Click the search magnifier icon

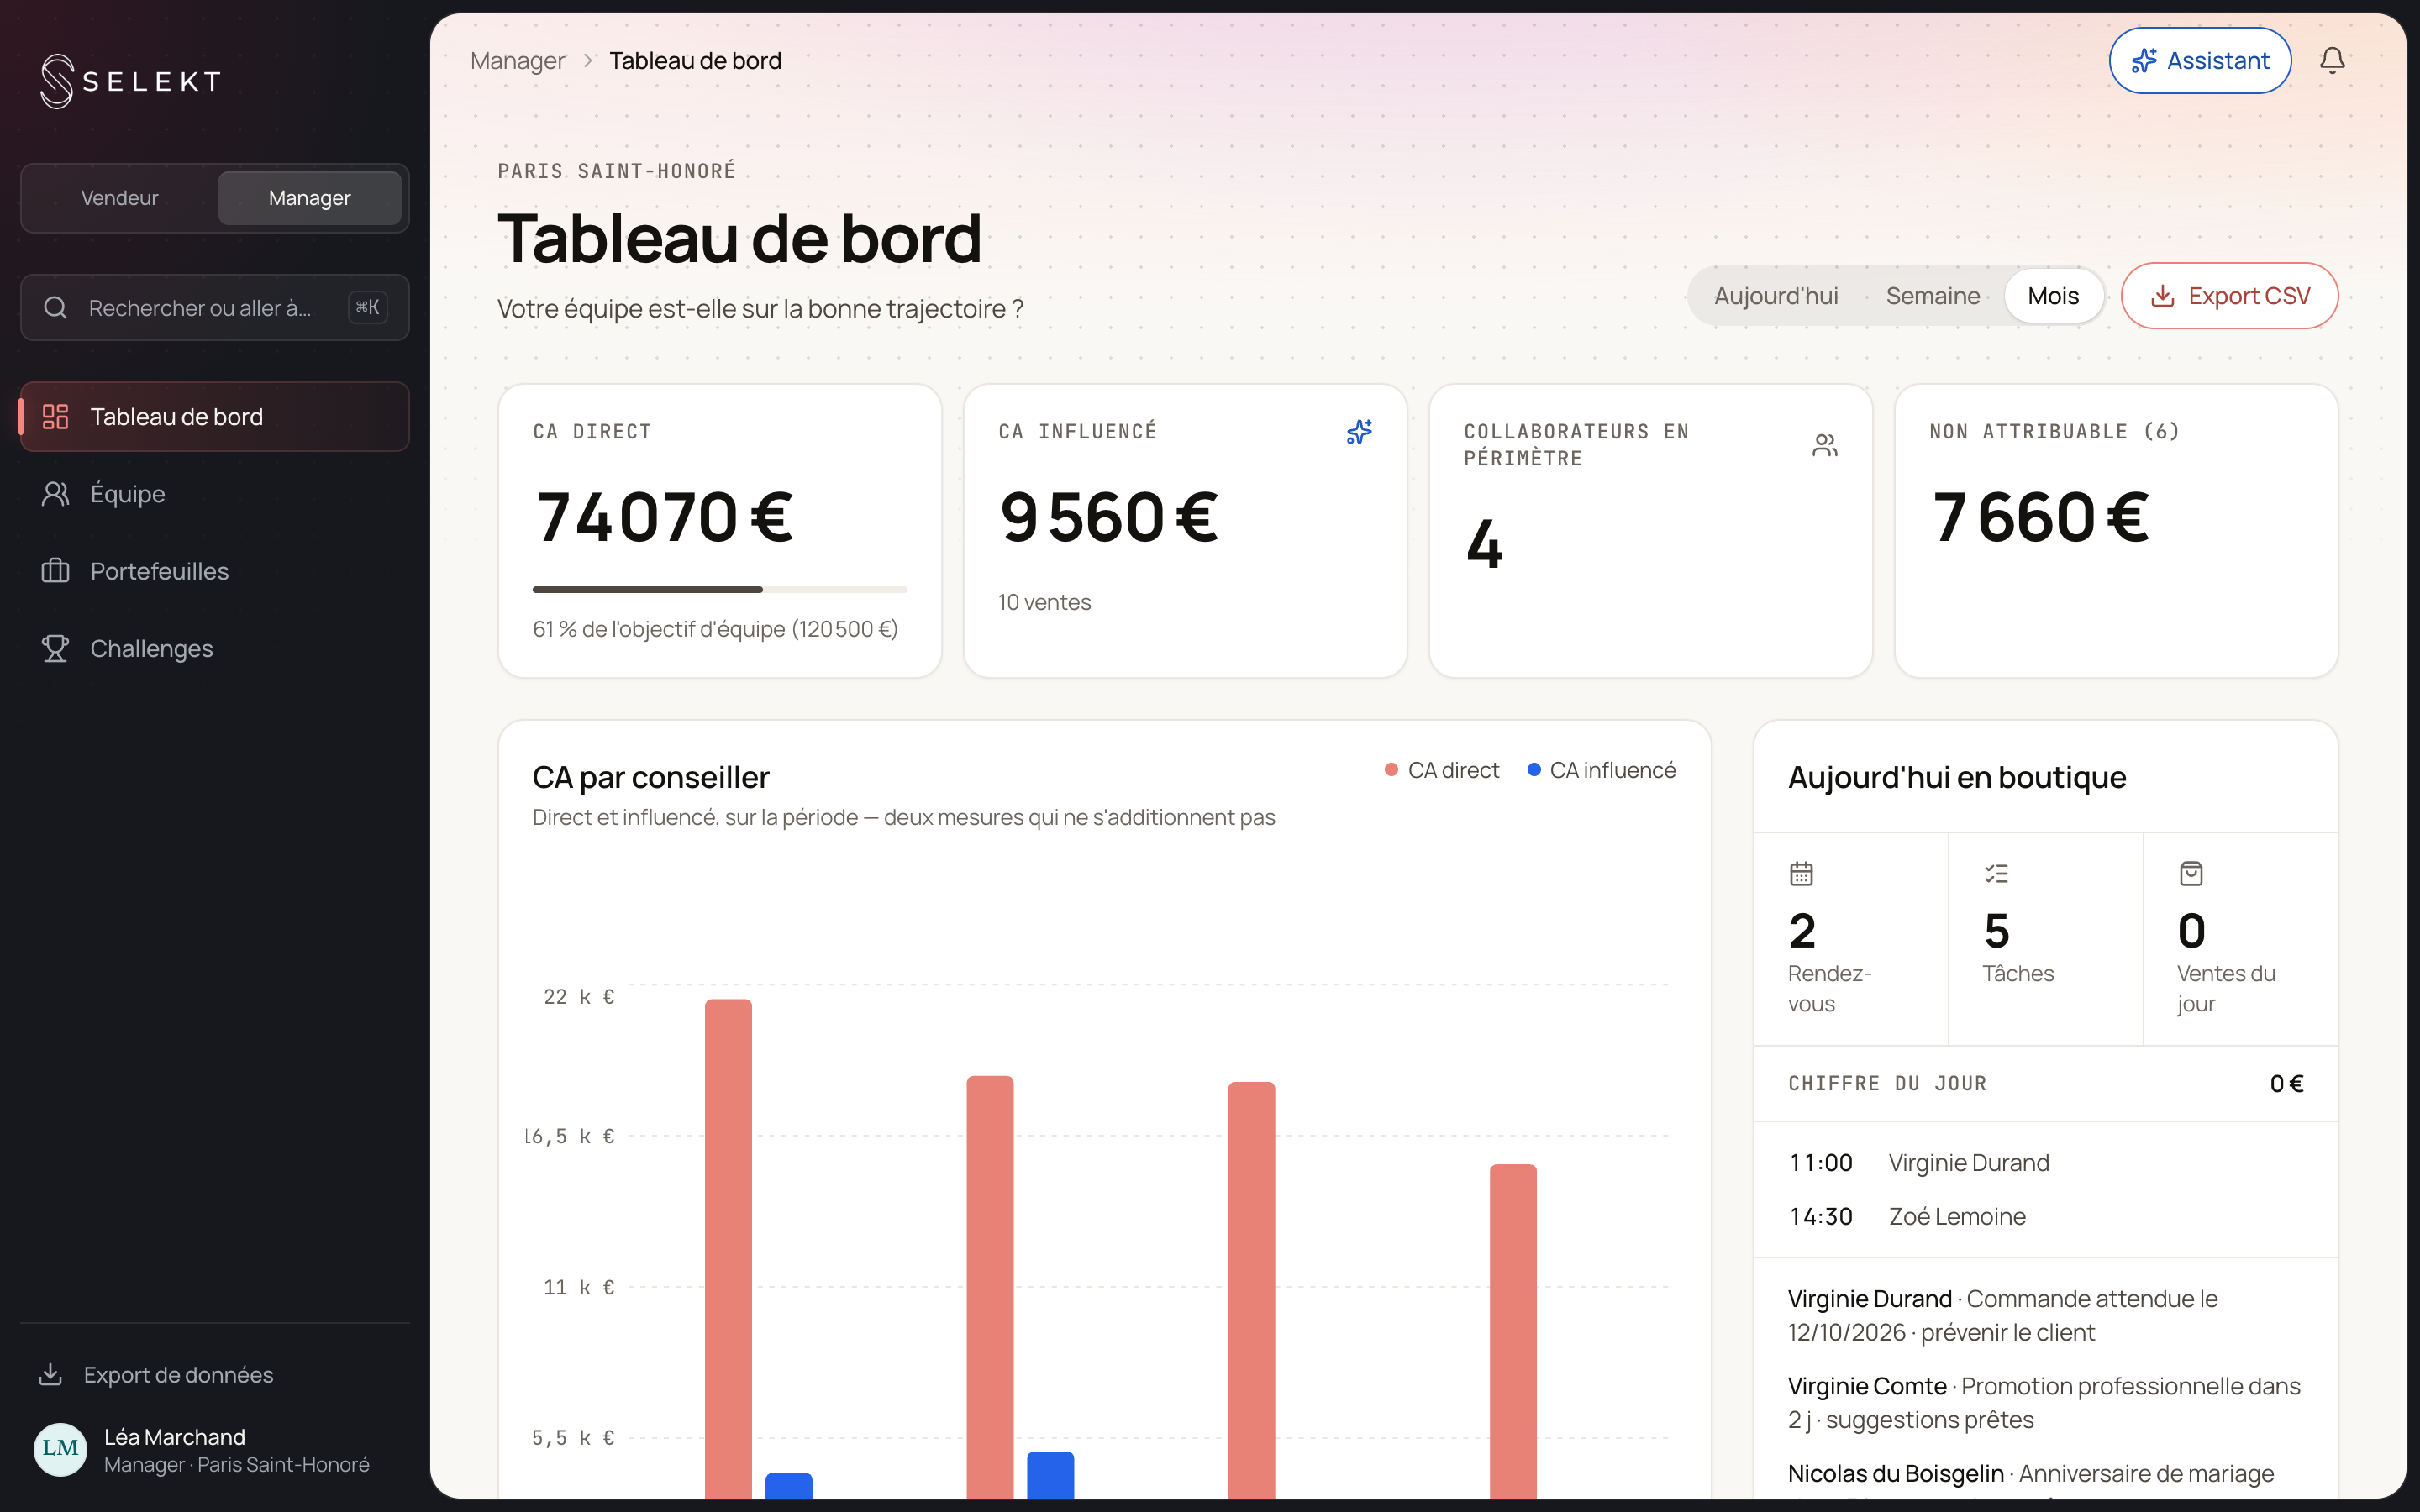tap(56, 308)
